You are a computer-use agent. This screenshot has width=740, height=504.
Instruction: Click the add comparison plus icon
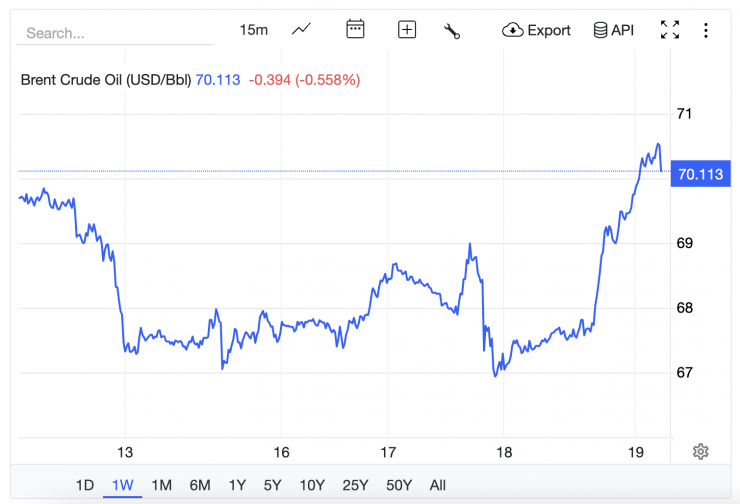[407, 30]
